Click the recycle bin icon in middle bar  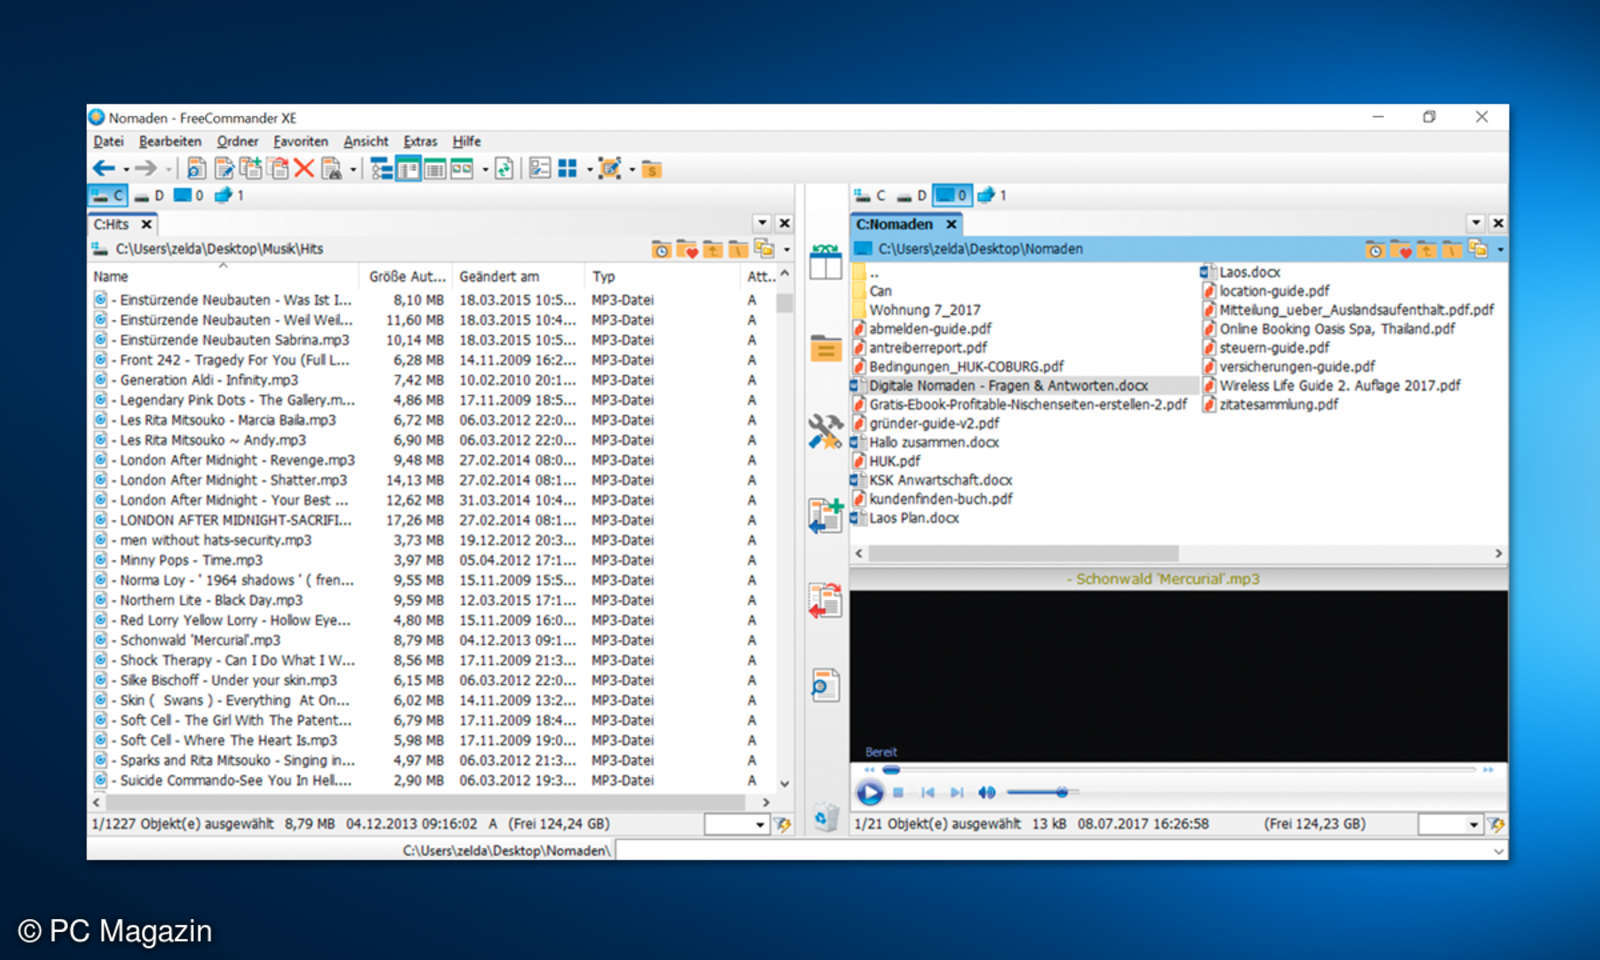click(825, 818)
